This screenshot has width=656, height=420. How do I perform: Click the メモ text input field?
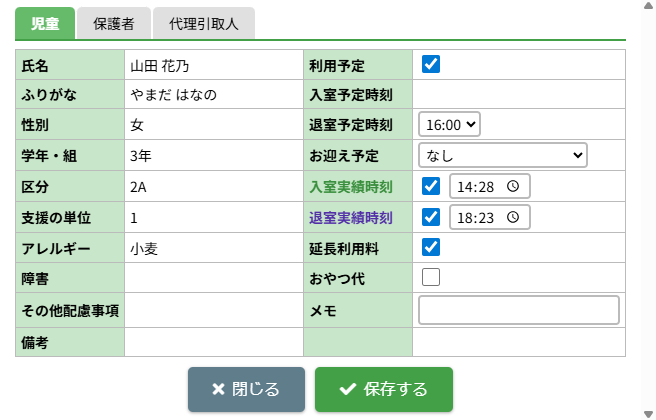(518, 310)
